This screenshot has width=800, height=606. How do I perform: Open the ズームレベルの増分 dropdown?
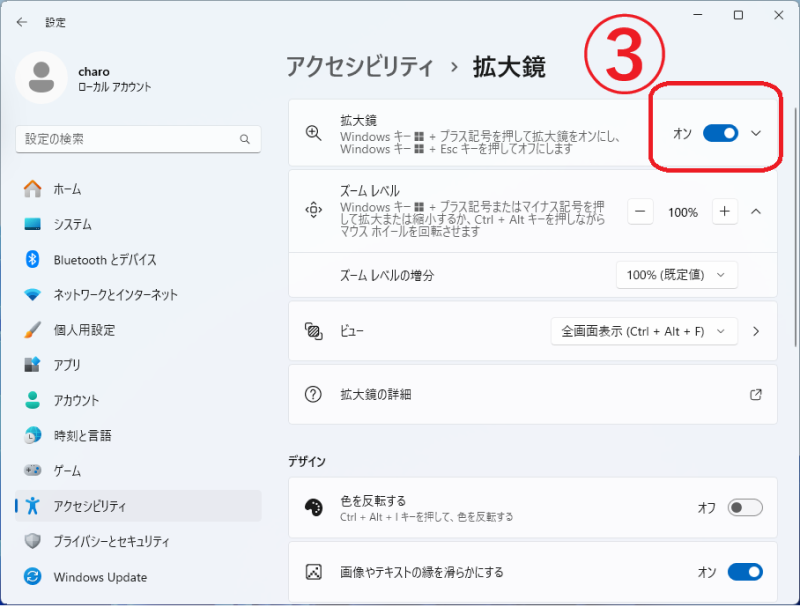coord(677,274)
